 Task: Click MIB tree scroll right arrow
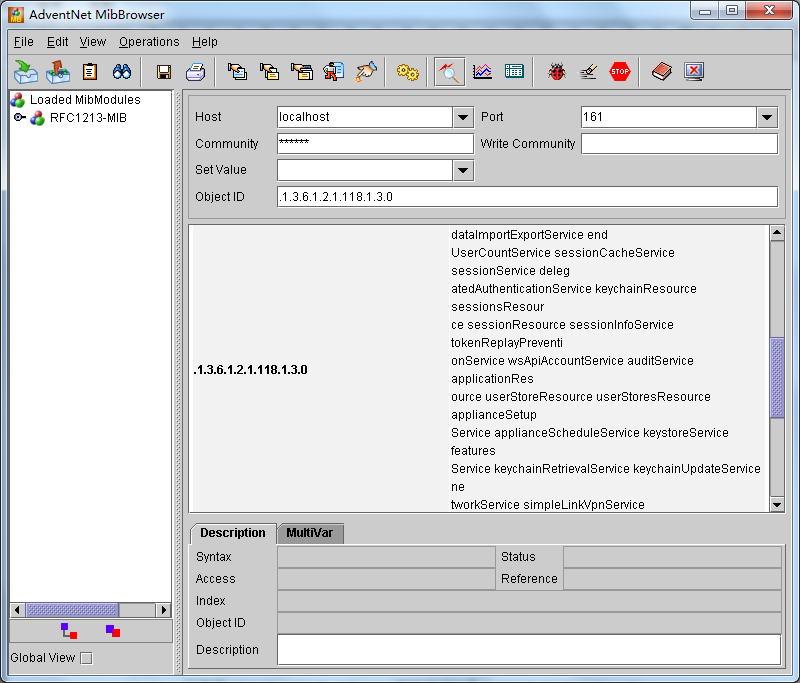point(163,610)
